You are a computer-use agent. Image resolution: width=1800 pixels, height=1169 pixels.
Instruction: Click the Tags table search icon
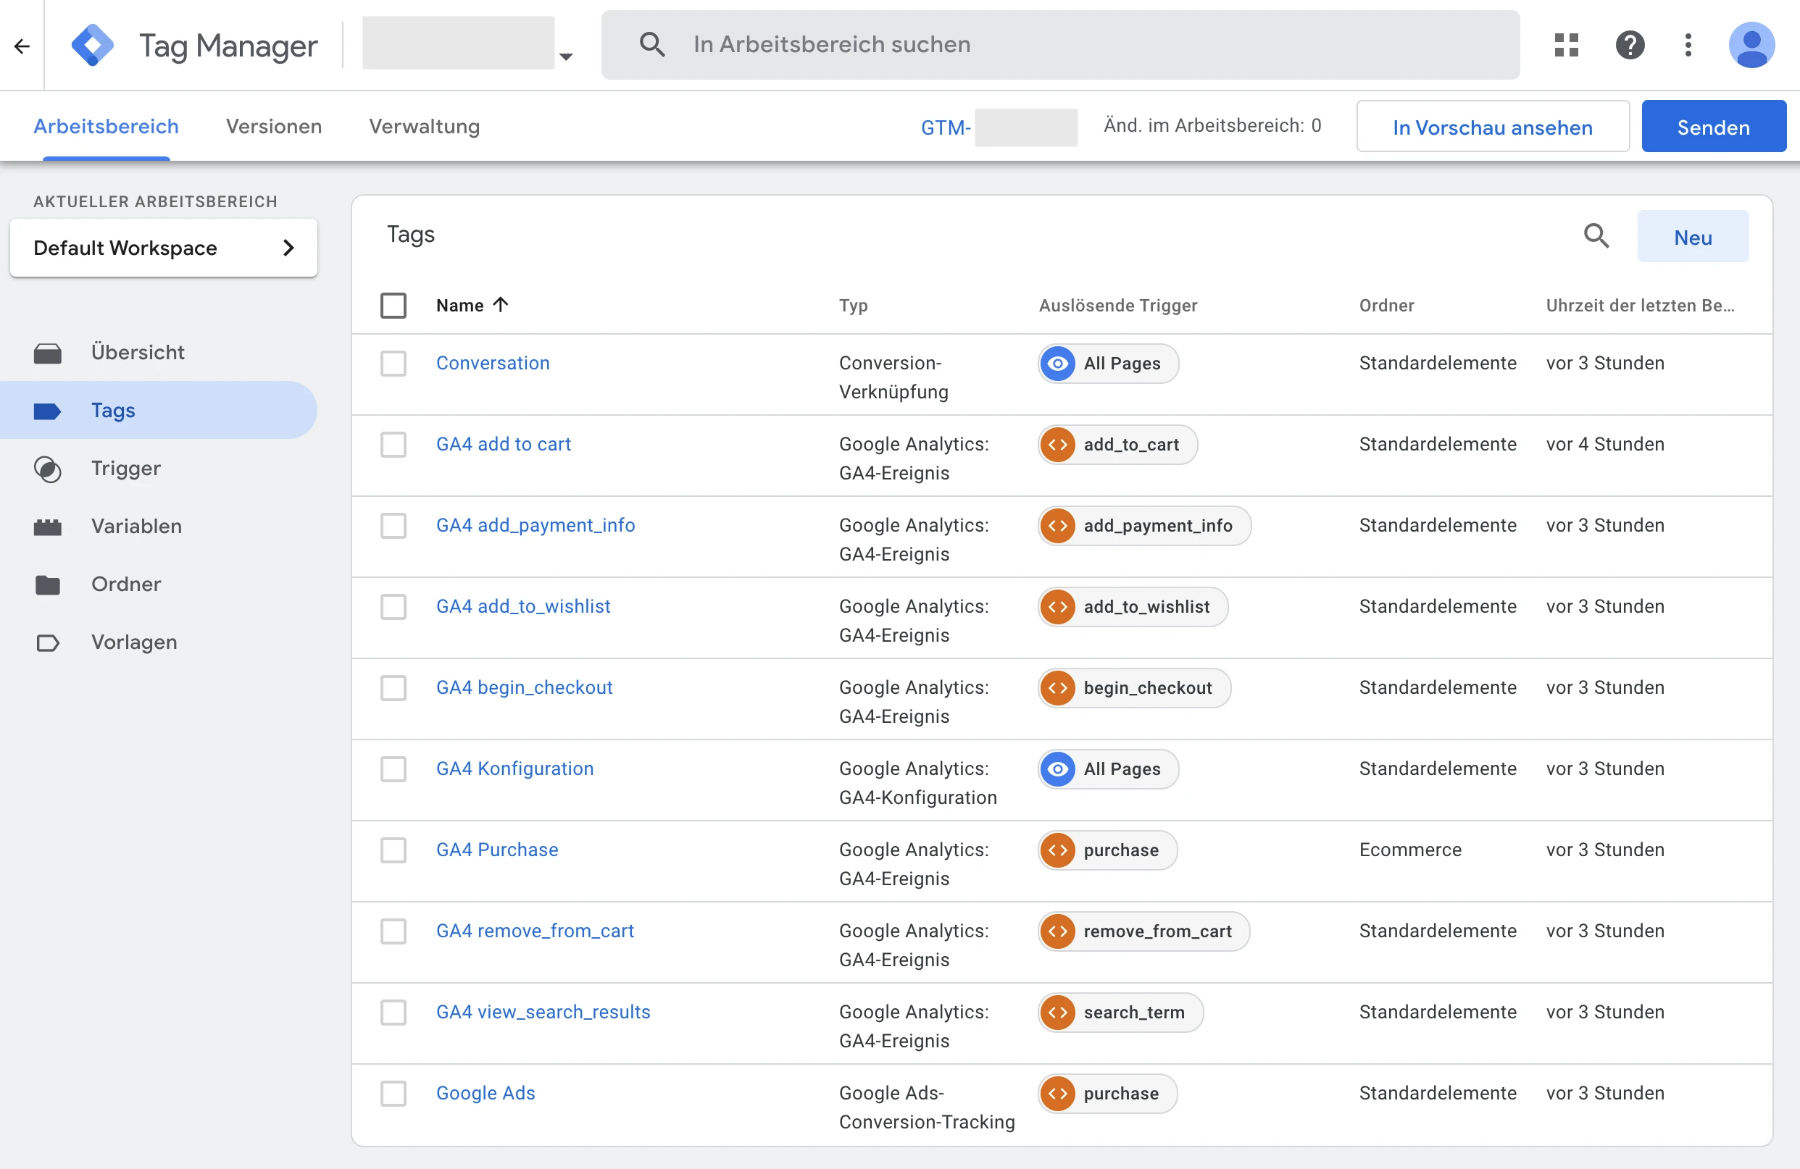click(1597, 236)
